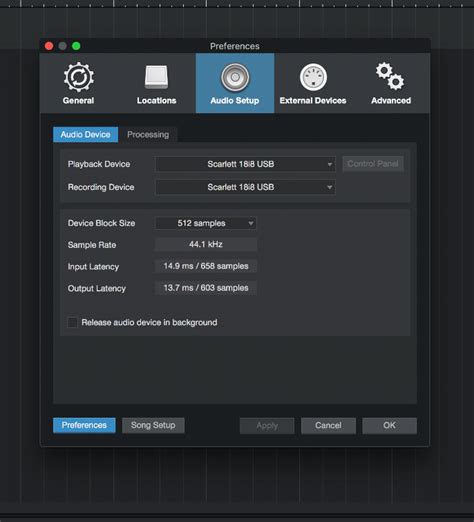Switch to the Processing tab

pos(148,135)
